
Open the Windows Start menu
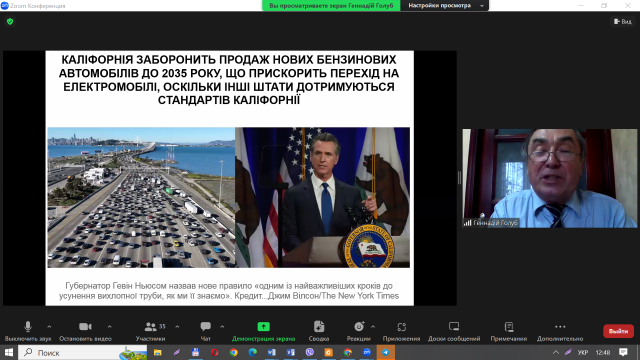9,352
